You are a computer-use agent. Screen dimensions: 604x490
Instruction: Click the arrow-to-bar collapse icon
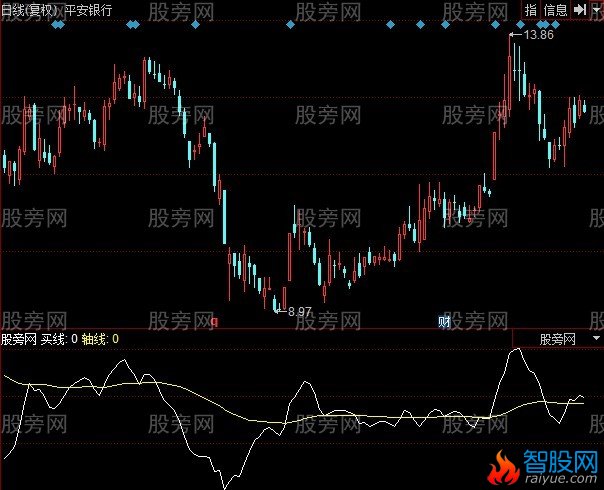pyautogui.click(x=580, y=10)
